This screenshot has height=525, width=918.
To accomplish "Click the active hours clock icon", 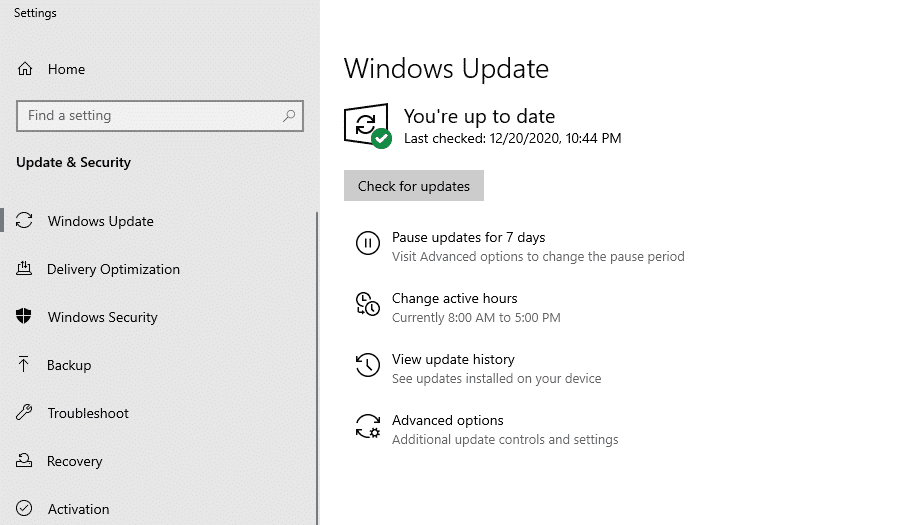I will click(x=368, y=304).
